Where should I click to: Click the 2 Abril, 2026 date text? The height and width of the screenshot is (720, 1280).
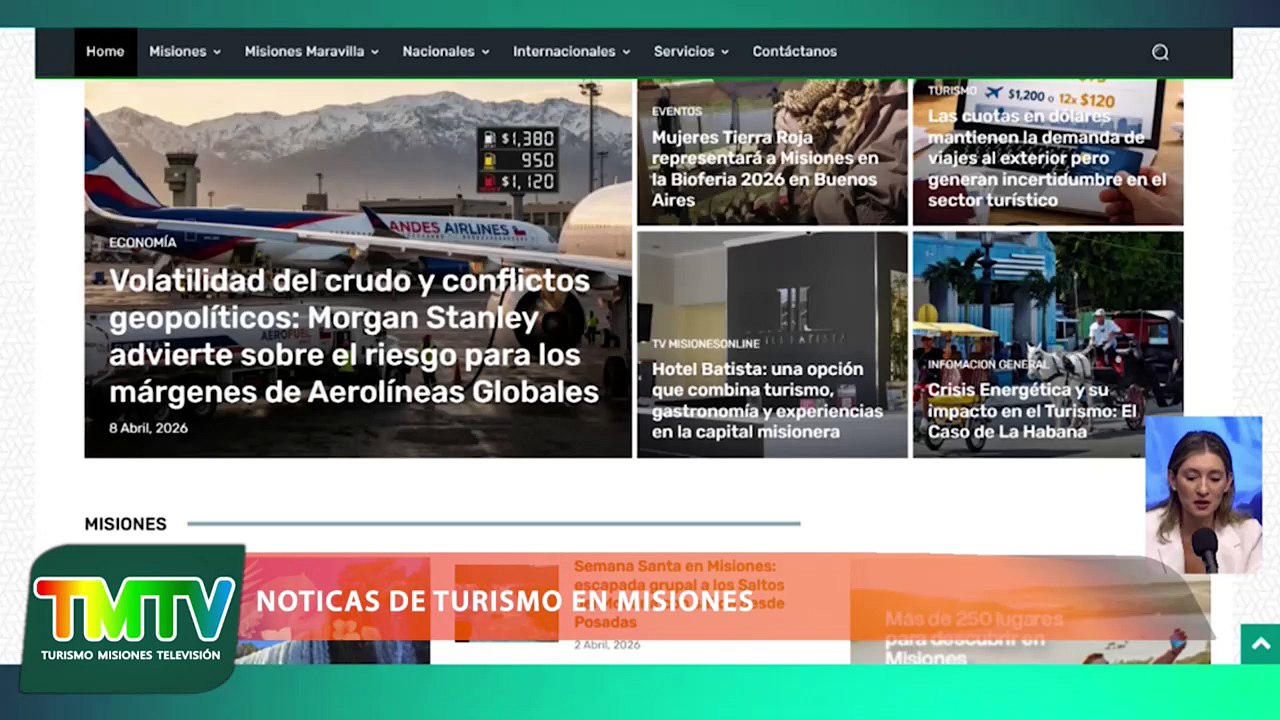coord(607,645)
